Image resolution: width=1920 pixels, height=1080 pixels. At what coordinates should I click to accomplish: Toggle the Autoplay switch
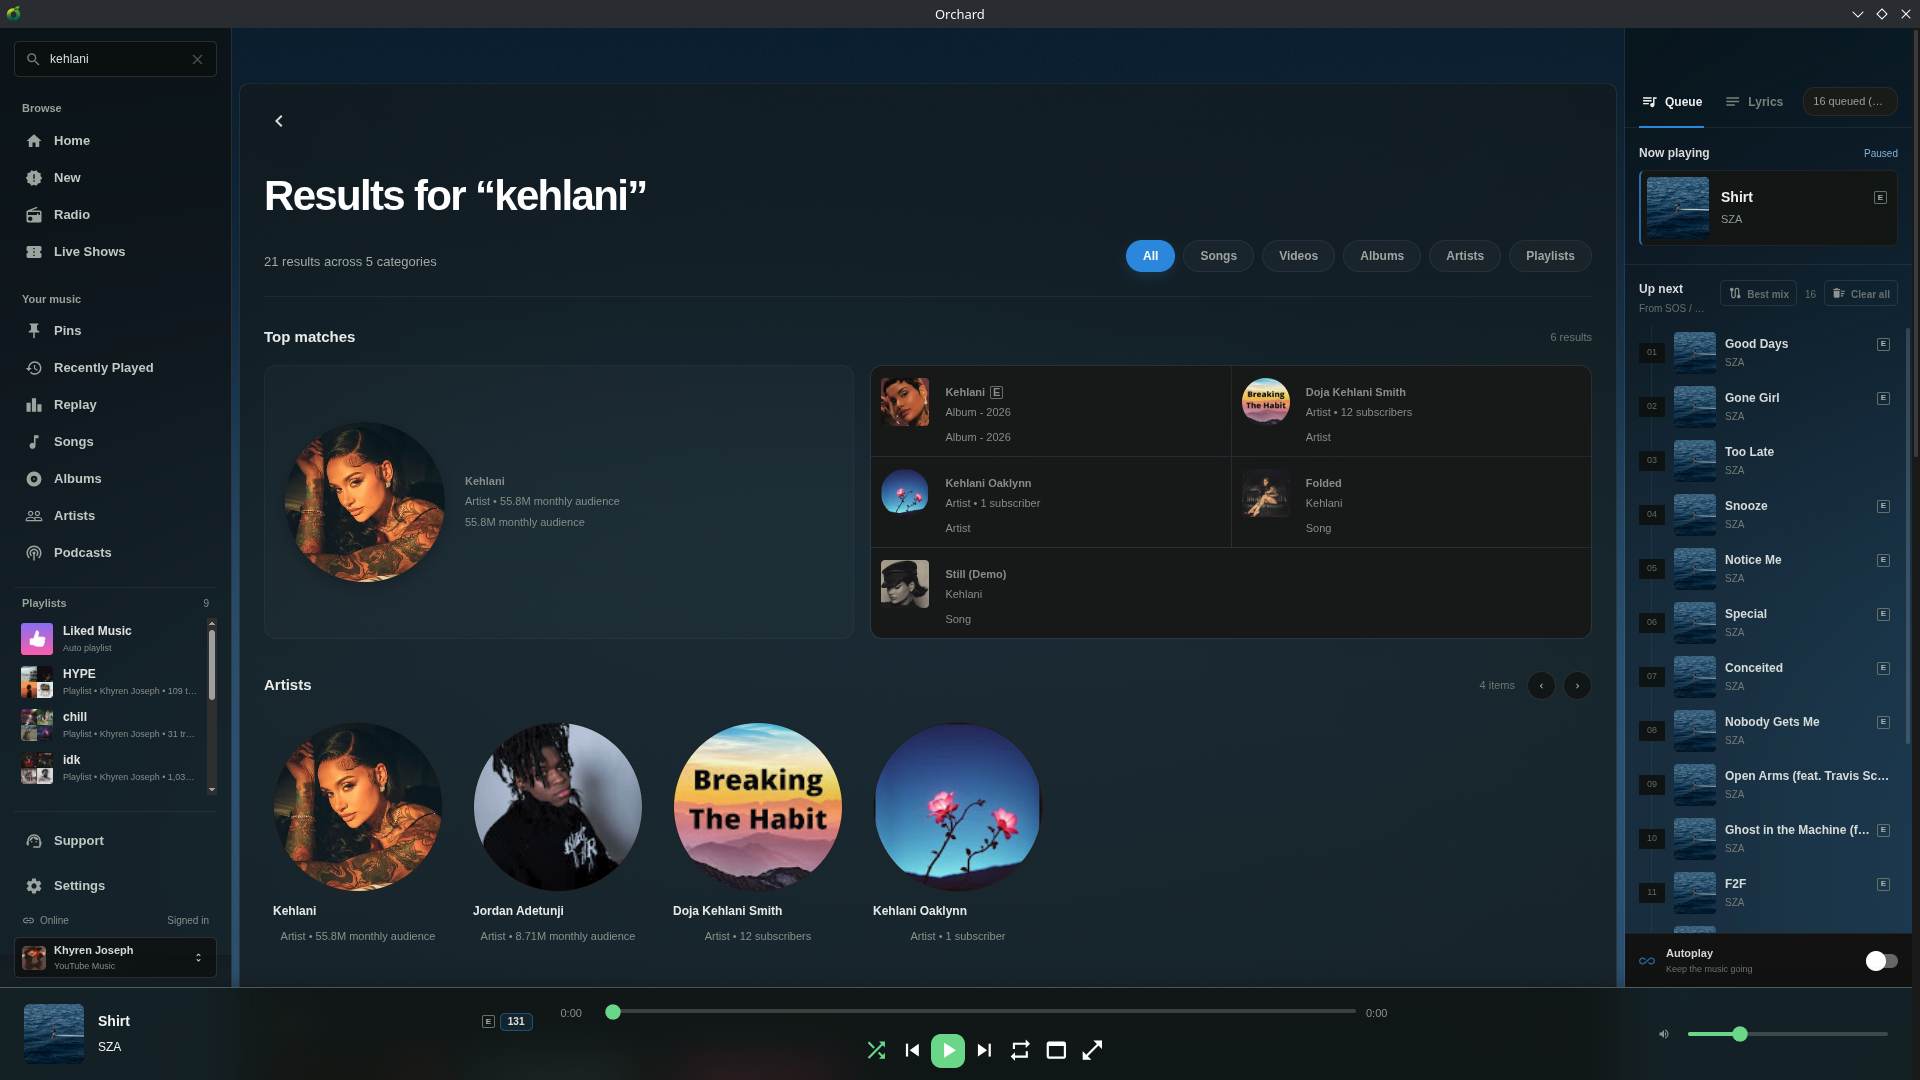[x=1881, y=961]
